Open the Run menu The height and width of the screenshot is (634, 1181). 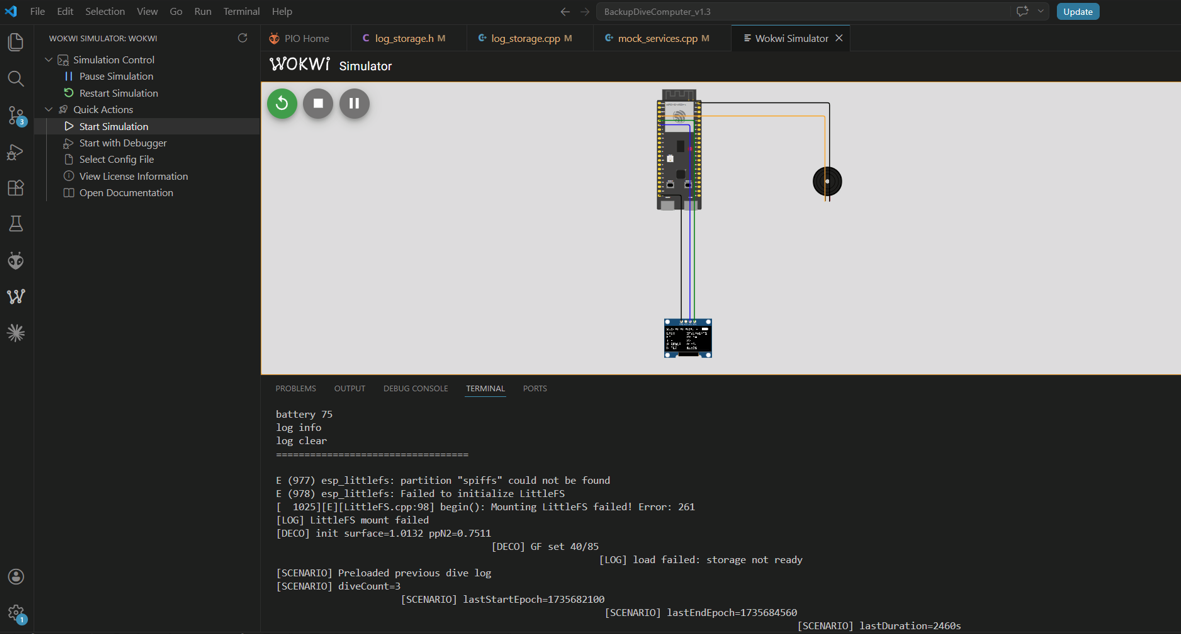[x=203, y=11]
